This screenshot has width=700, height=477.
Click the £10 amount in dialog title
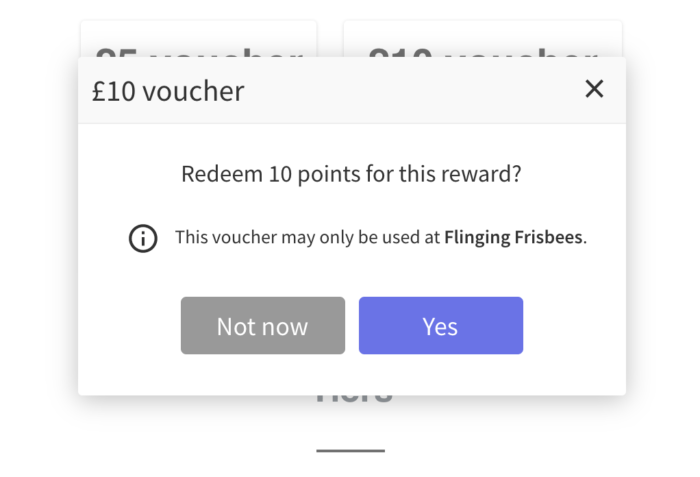point(113,91)
